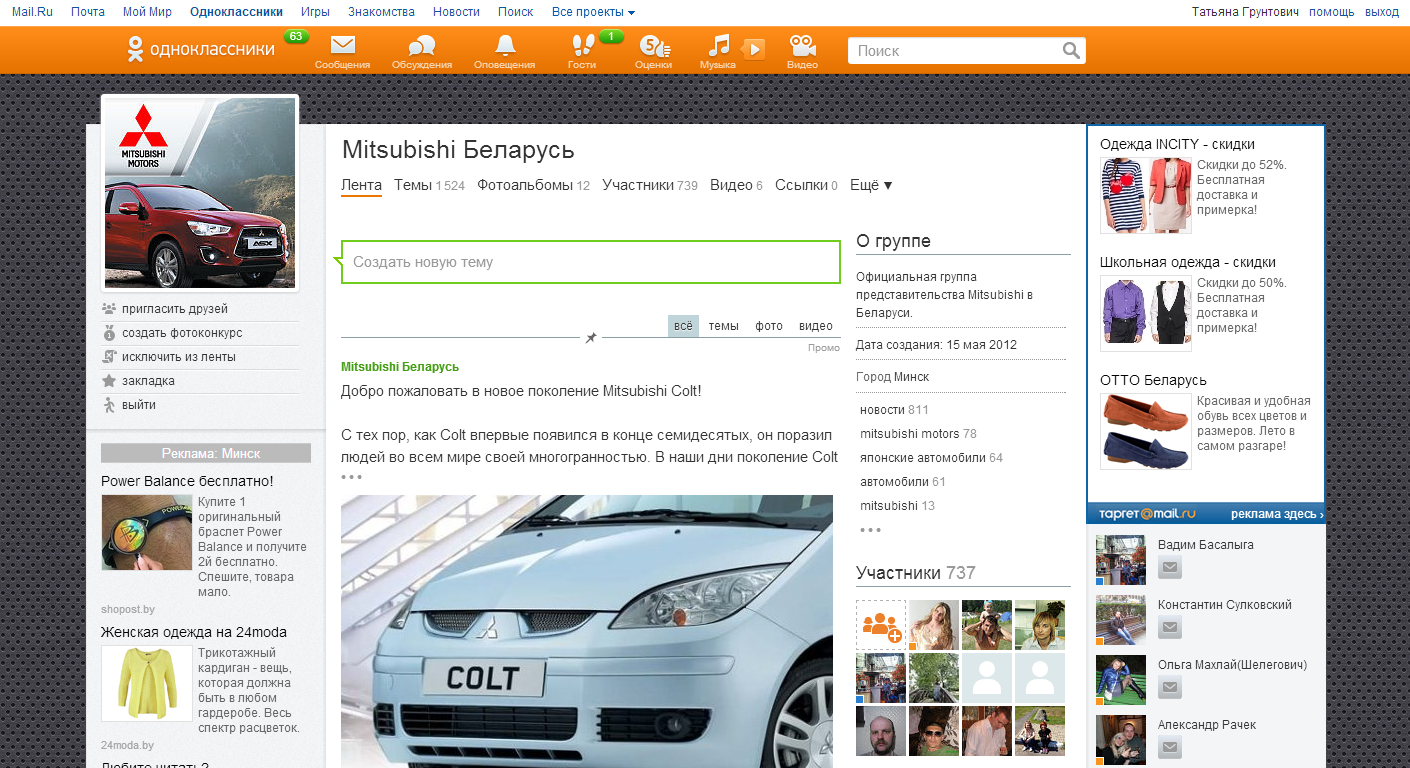The height and width of the screenshot is (768, 1410).
Task: Click the Создать новую тему field
Action: coord(590,262)
